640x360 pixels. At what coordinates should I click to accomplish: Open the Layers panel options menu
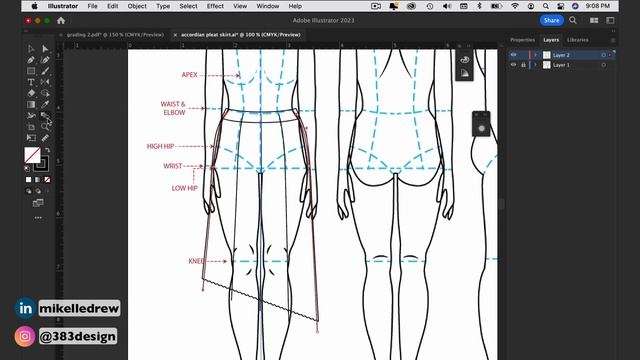point(613,40)
